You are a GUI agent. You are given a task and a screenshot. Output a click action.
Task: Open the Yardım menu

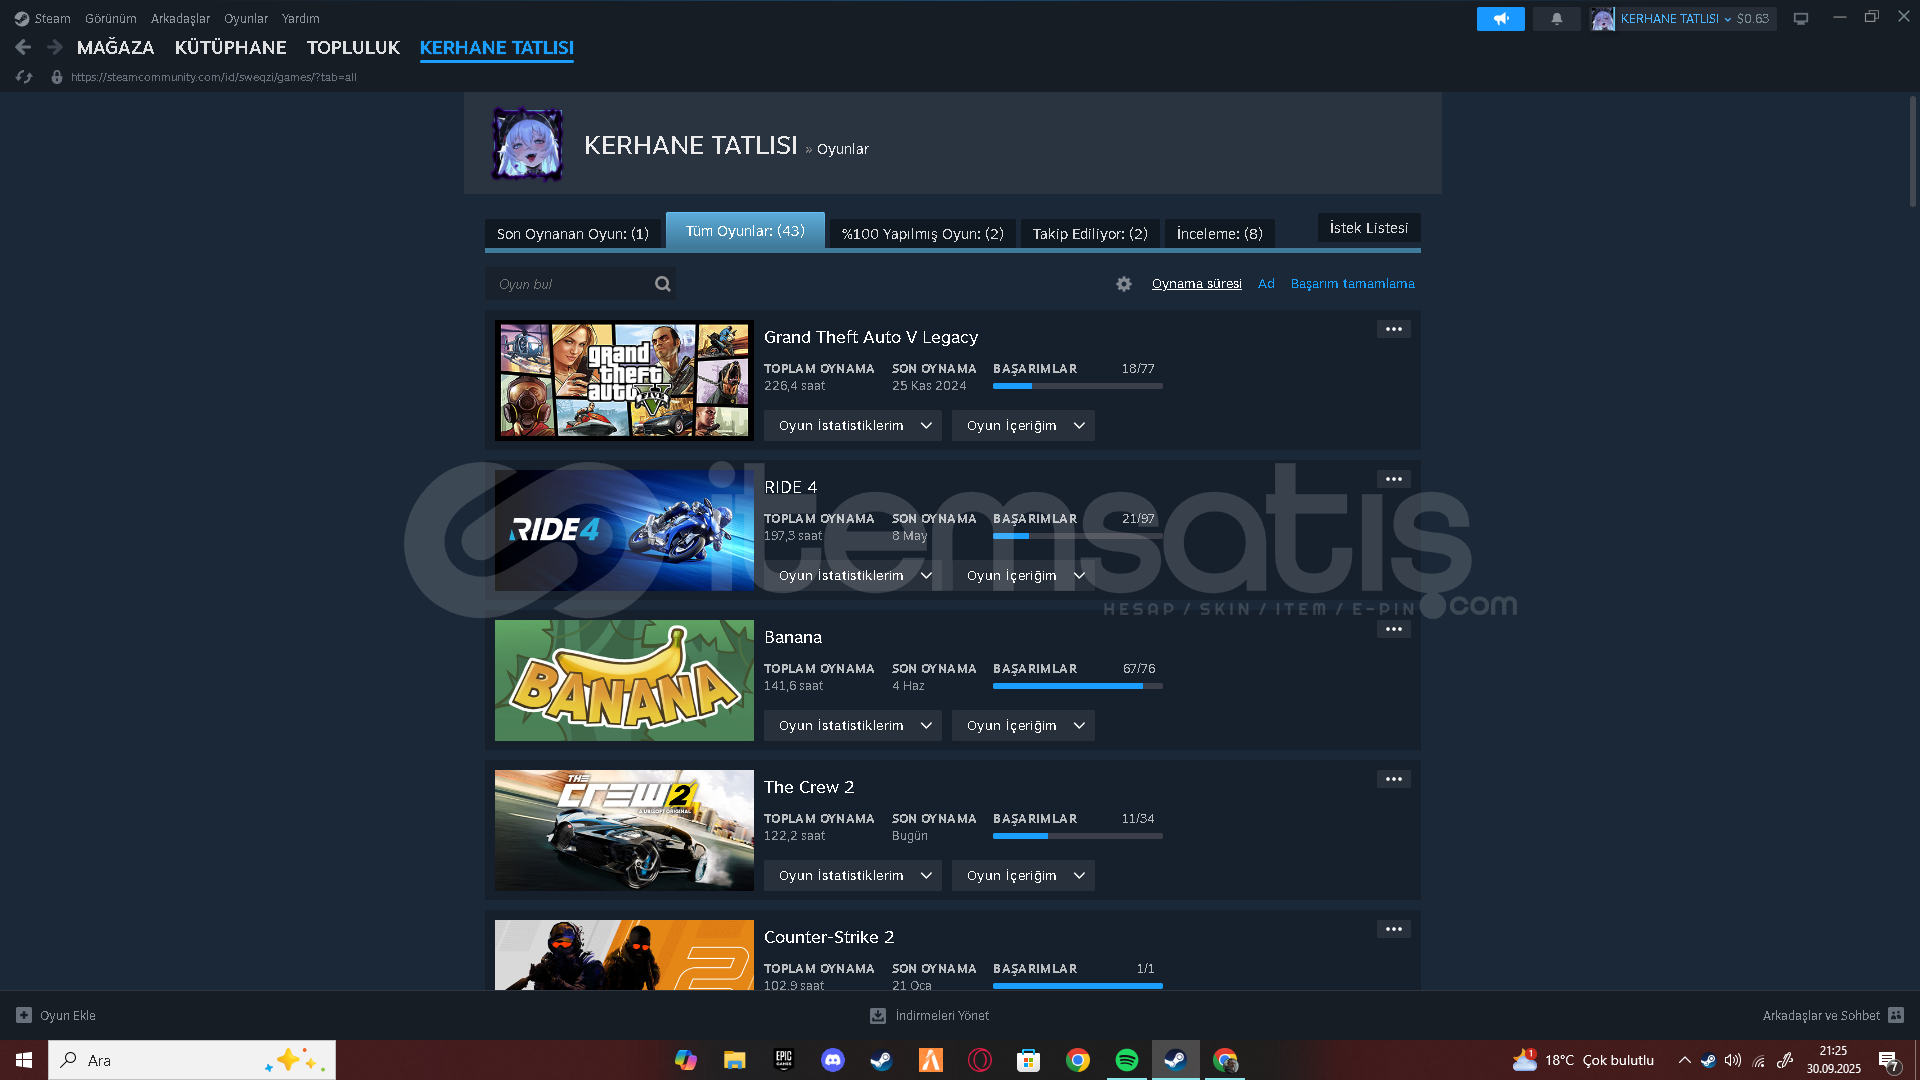[x=300, y=19]
